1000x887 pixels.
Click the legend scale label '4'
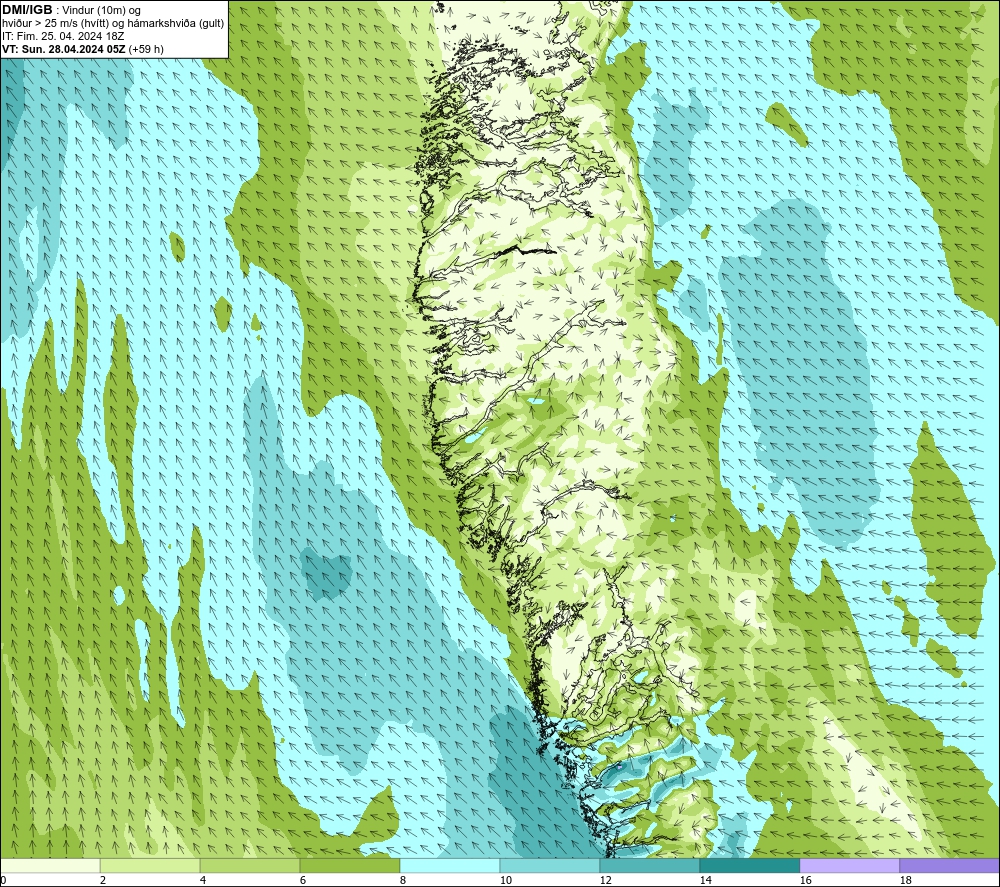203,881
